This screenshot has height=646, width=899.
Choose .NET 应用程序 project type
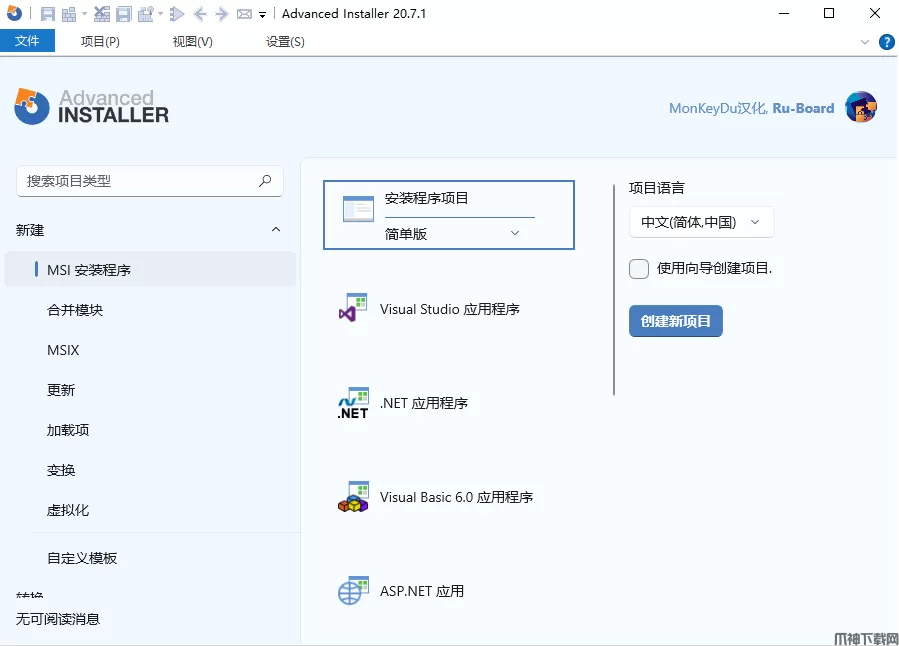424,404
